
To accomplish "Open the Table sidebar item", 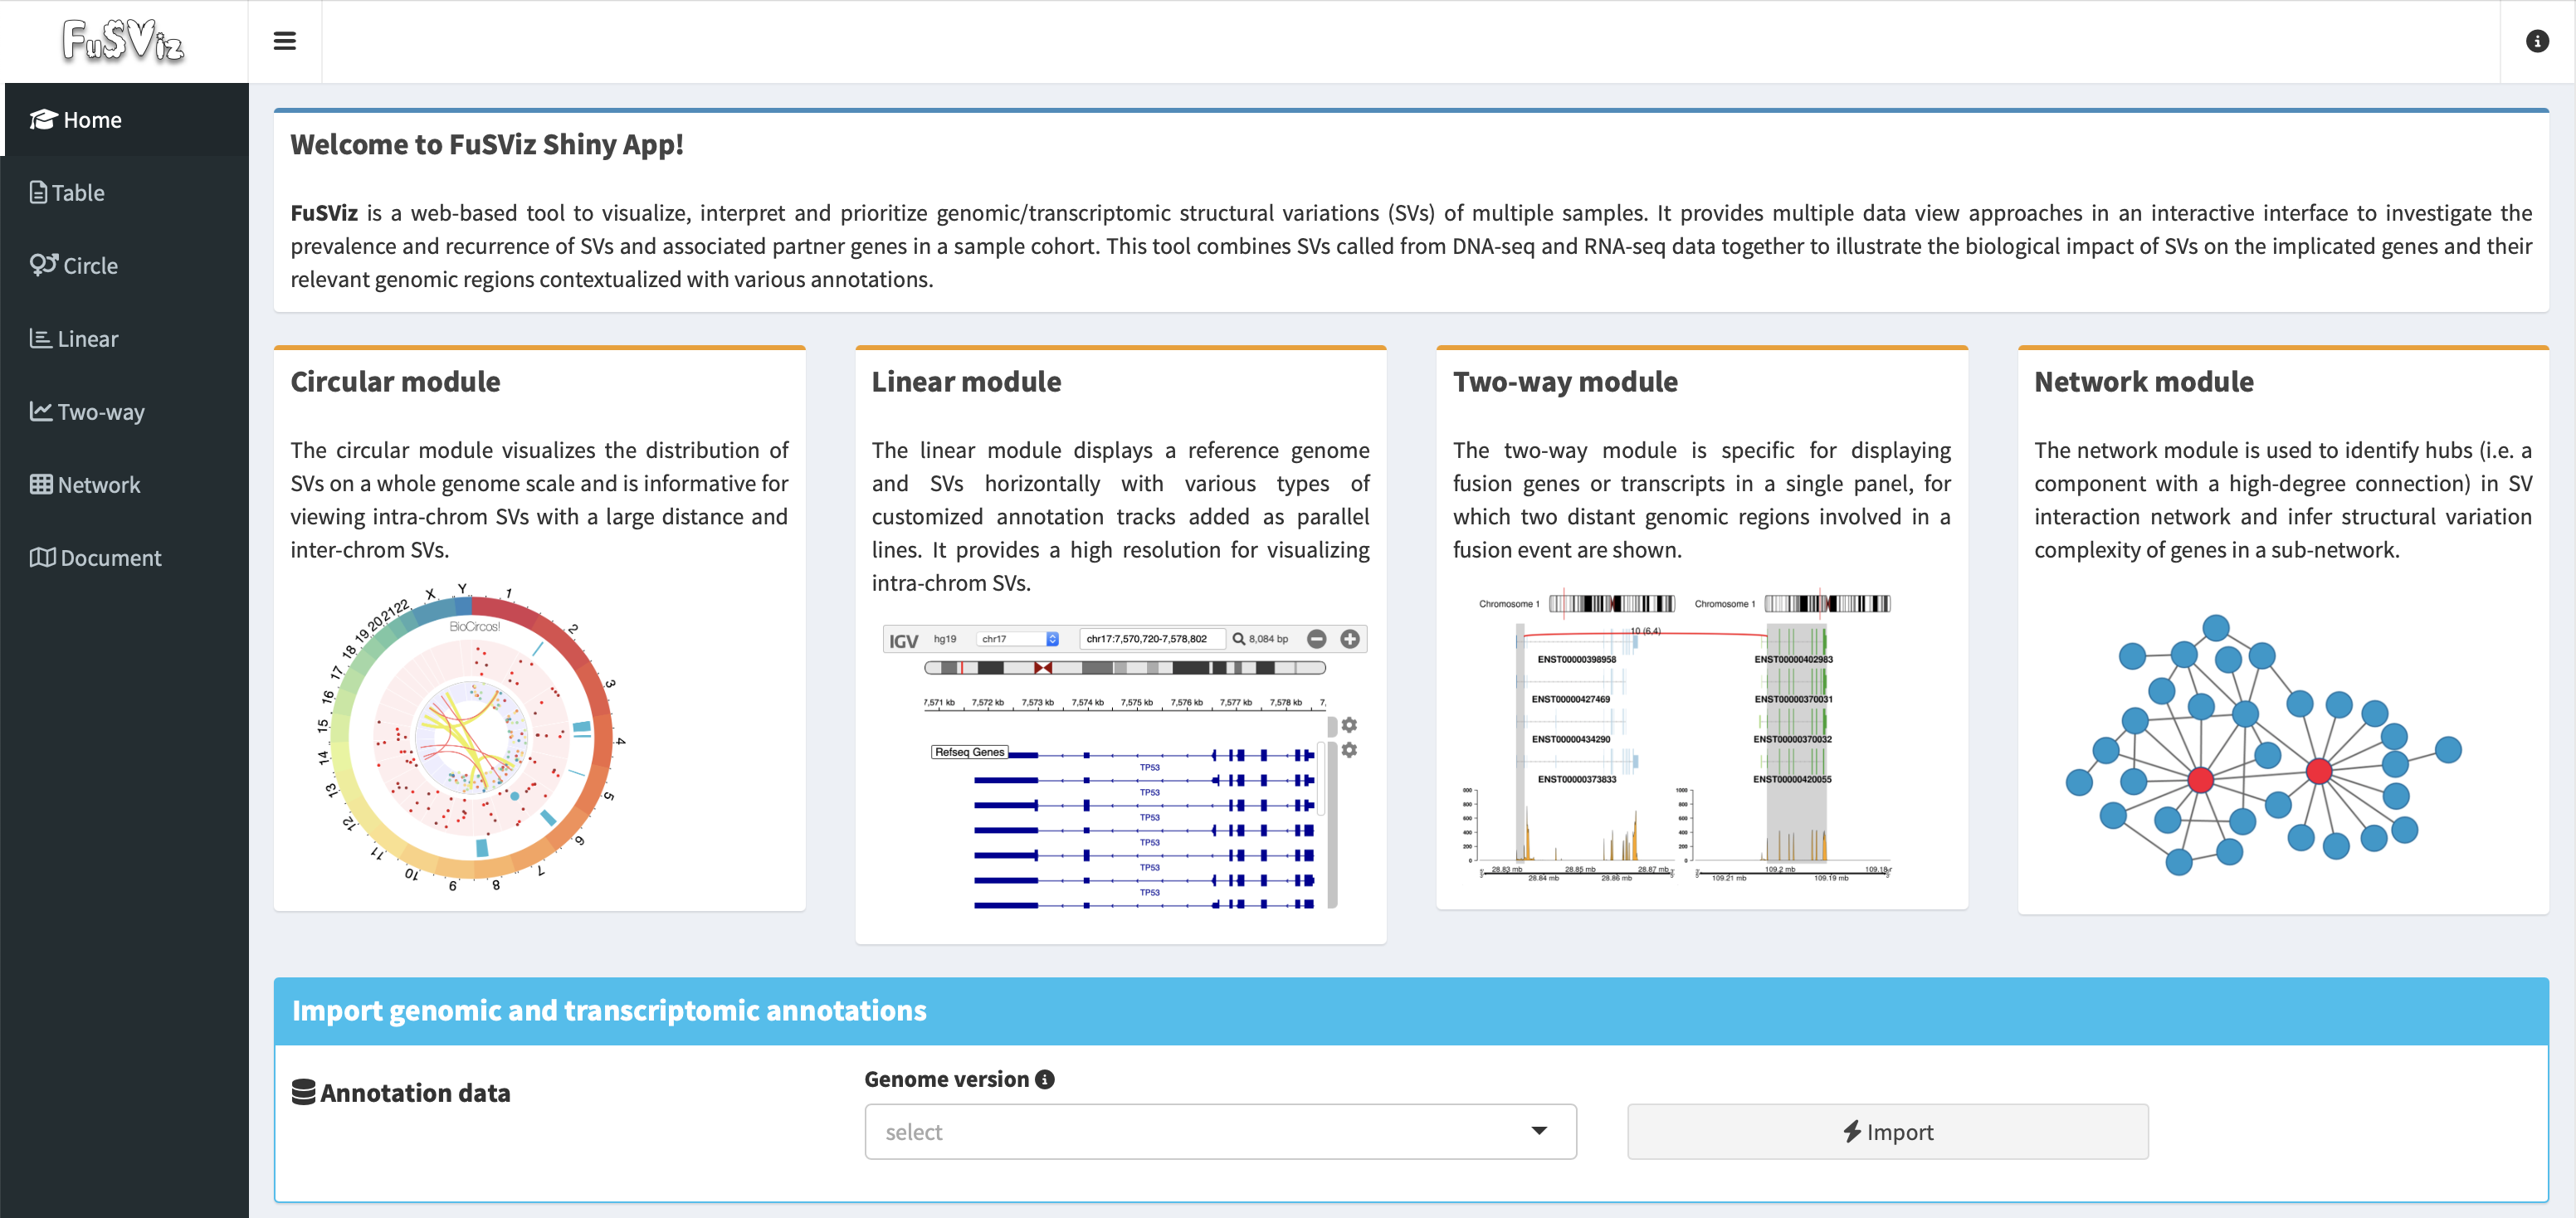I will click(x=125, y=193).
